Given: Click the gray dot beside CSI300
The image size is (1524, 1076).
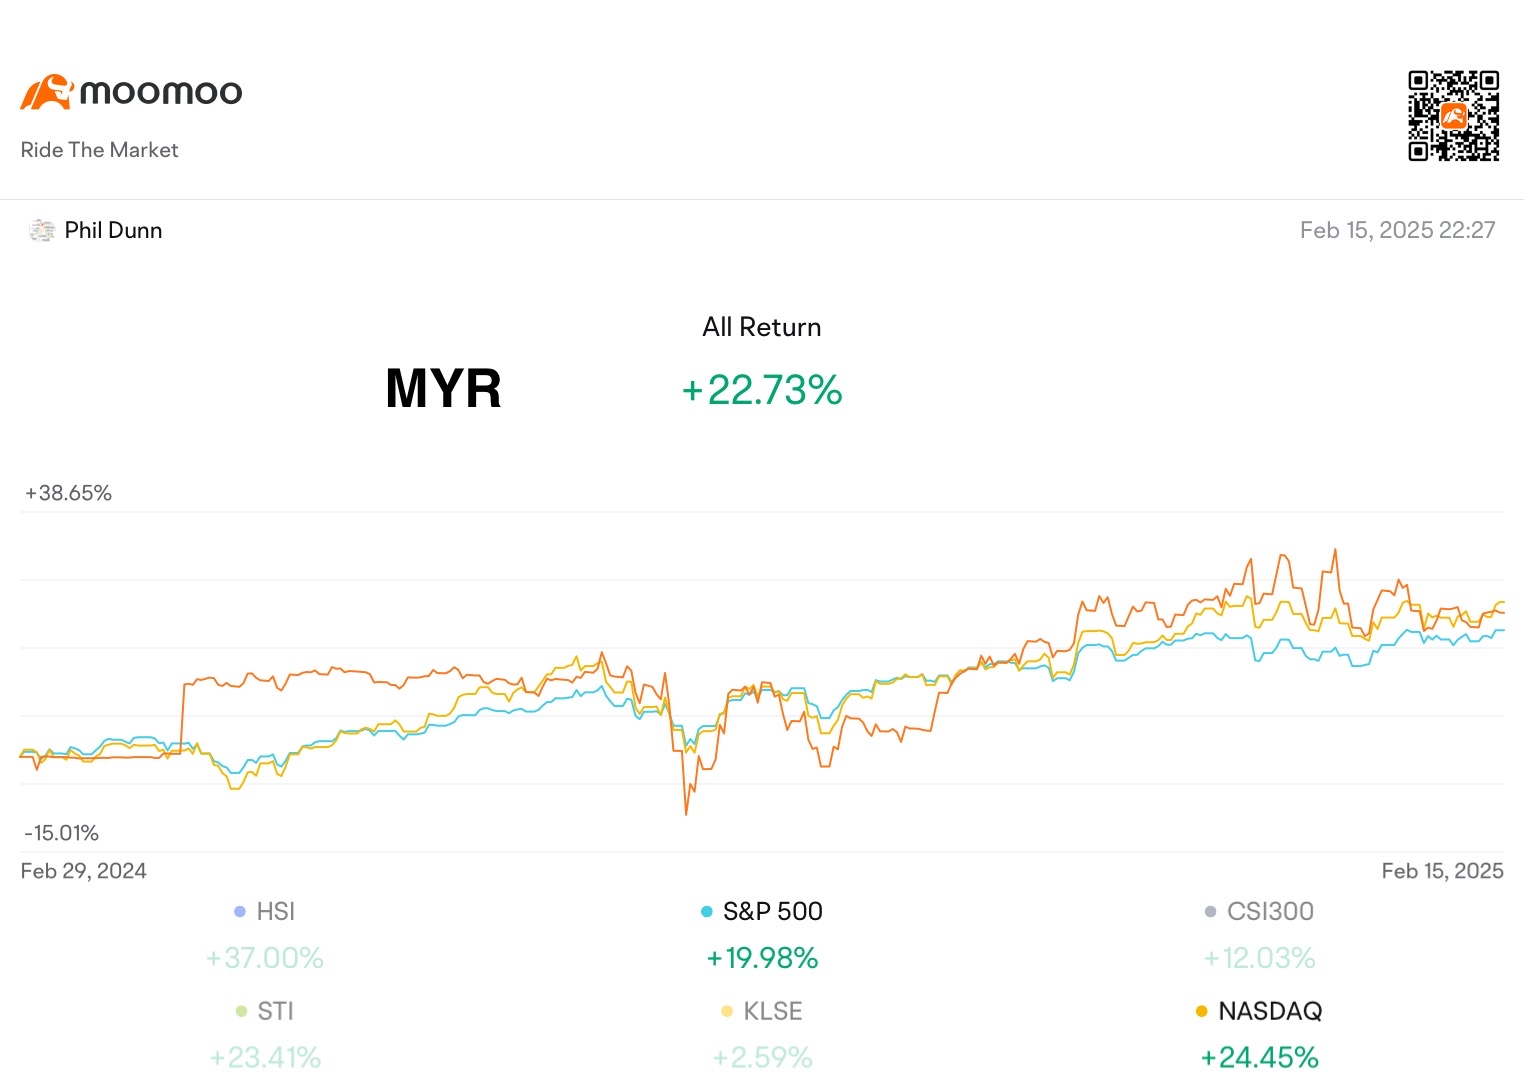Looking at the screenshot, I should click(1211, 911).
